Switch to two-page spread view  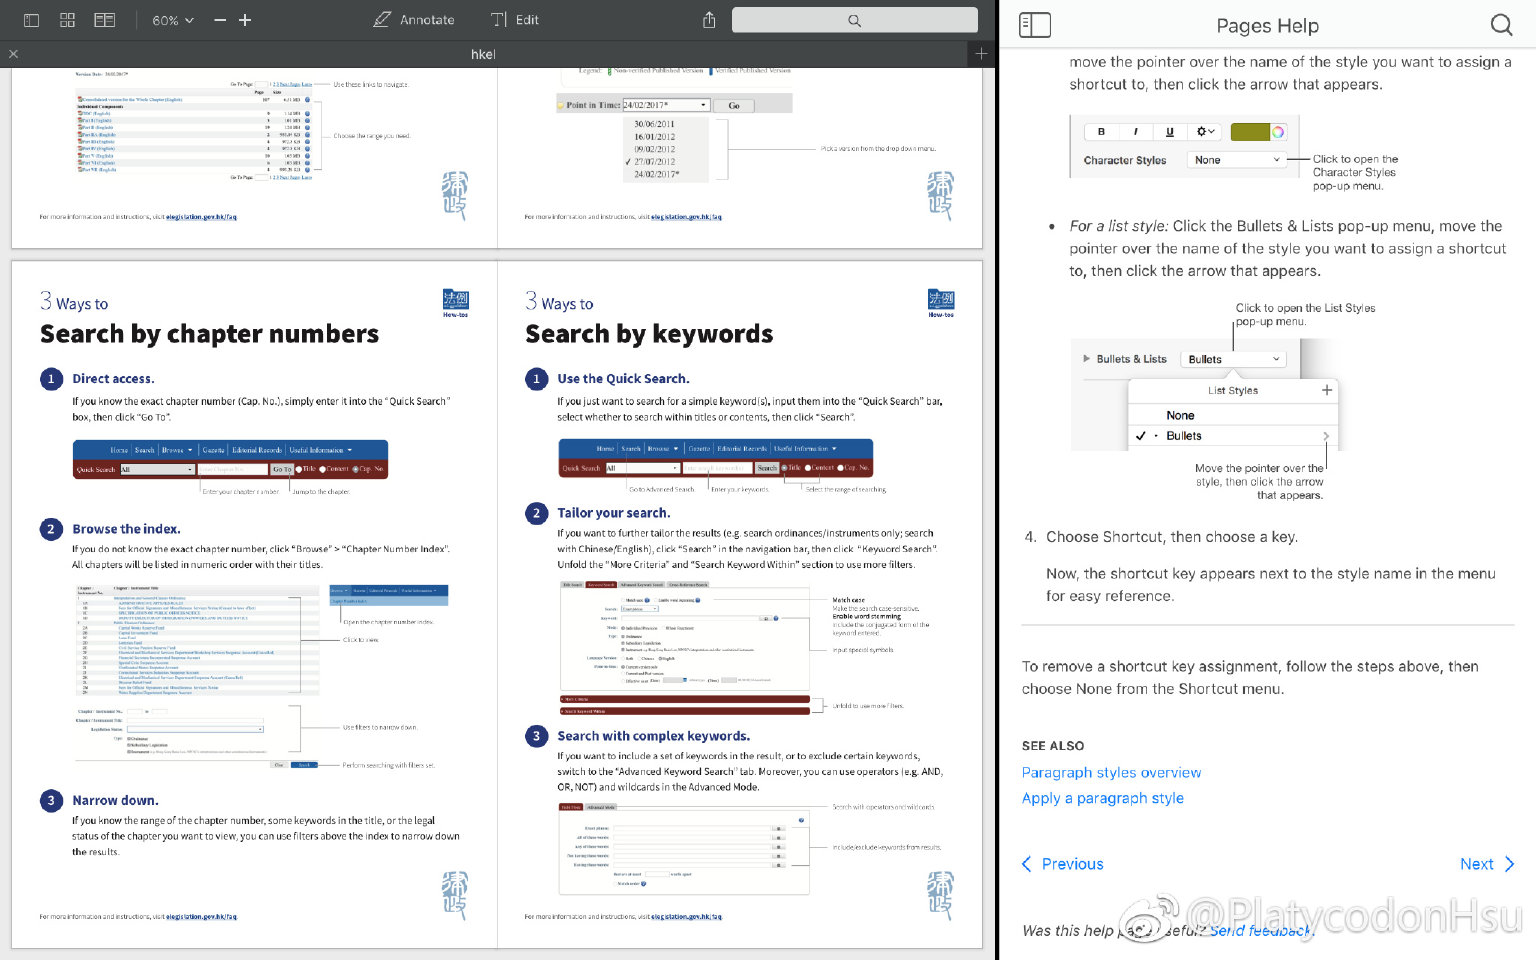[104, 20]
